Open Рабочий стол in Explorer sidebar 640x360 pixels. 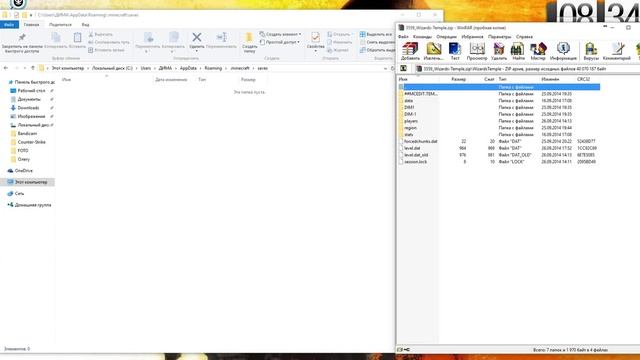[31, 91]
